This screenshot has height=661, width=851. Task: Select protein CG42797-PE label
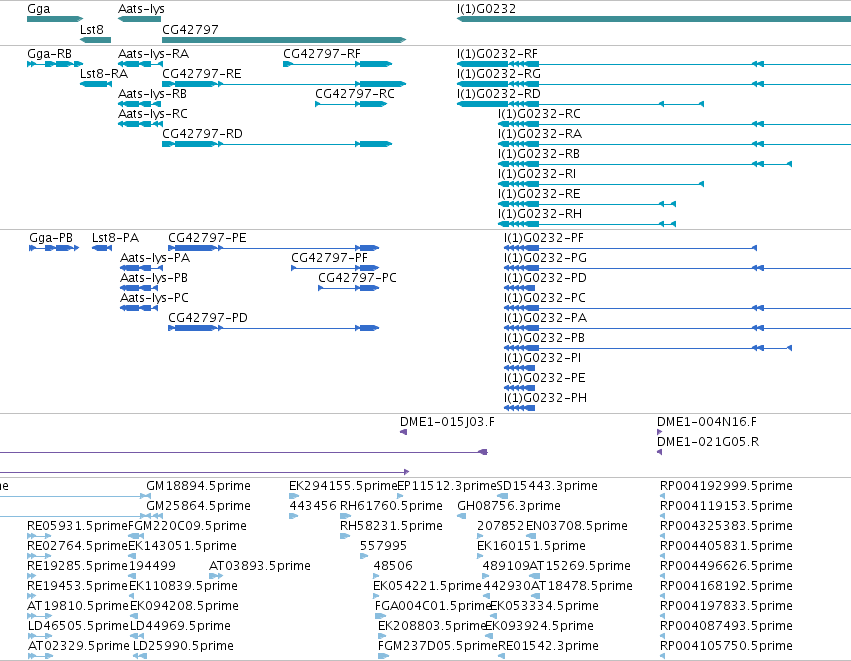[207, 238]
